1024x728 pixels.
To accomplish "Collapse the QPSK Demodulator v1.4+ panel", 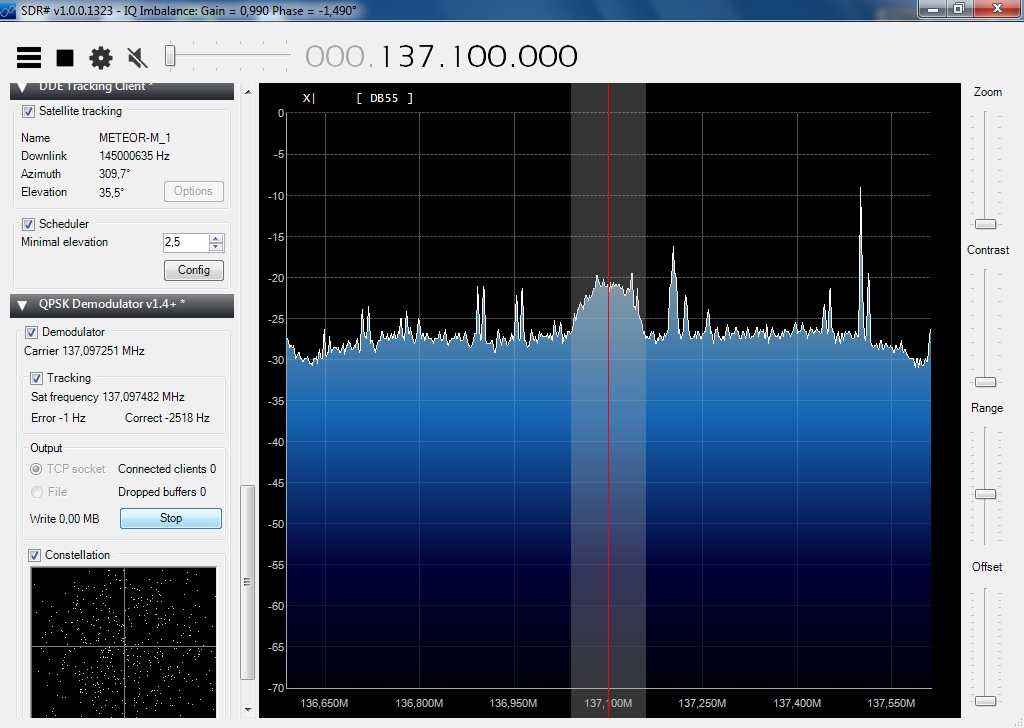I will click(22, 305).
